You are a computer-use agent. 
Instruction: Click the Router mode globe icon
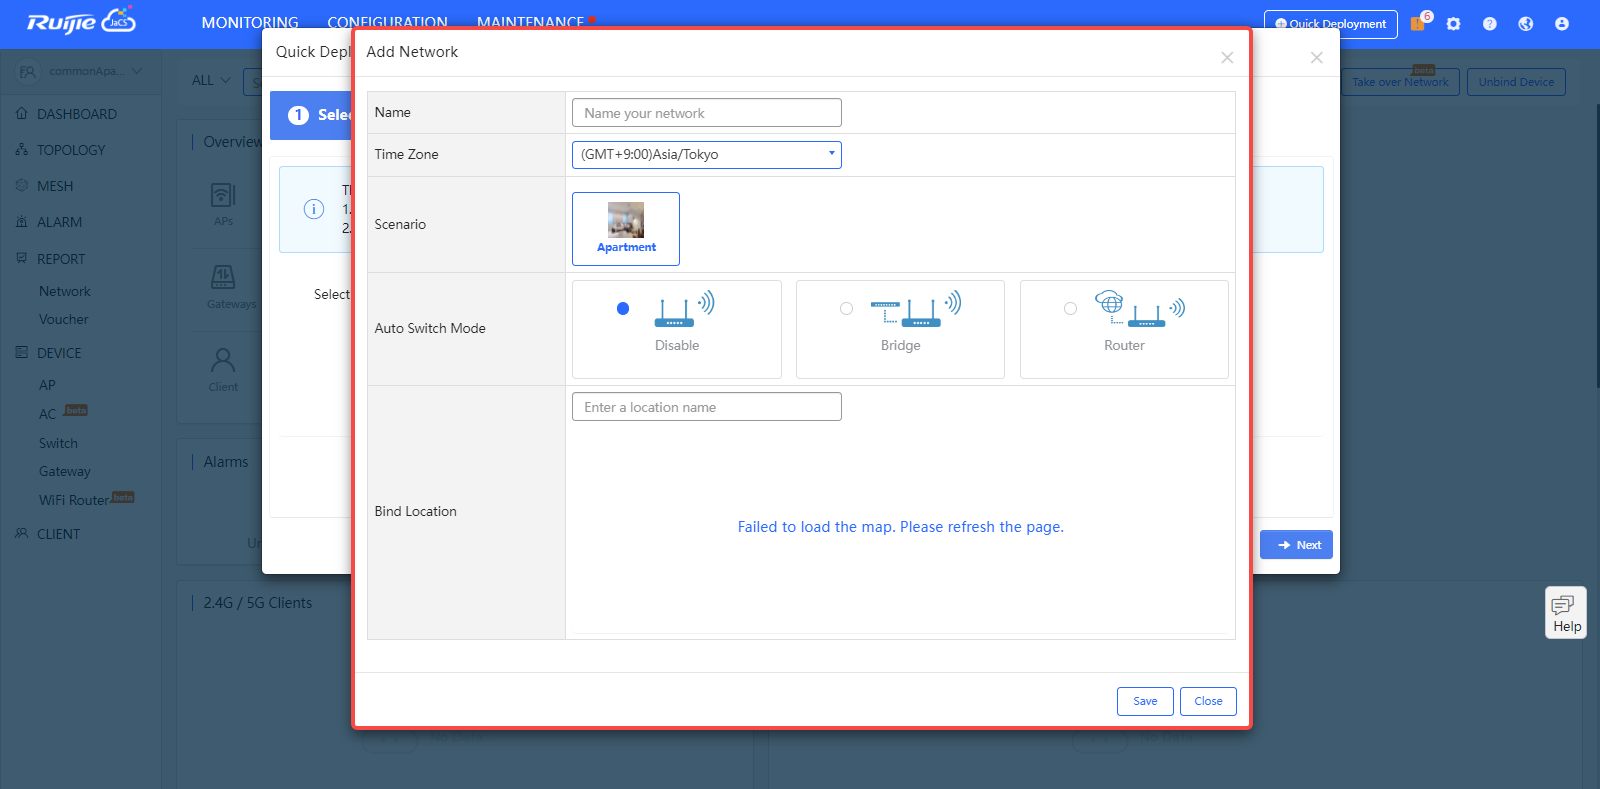click(1109, 302)
